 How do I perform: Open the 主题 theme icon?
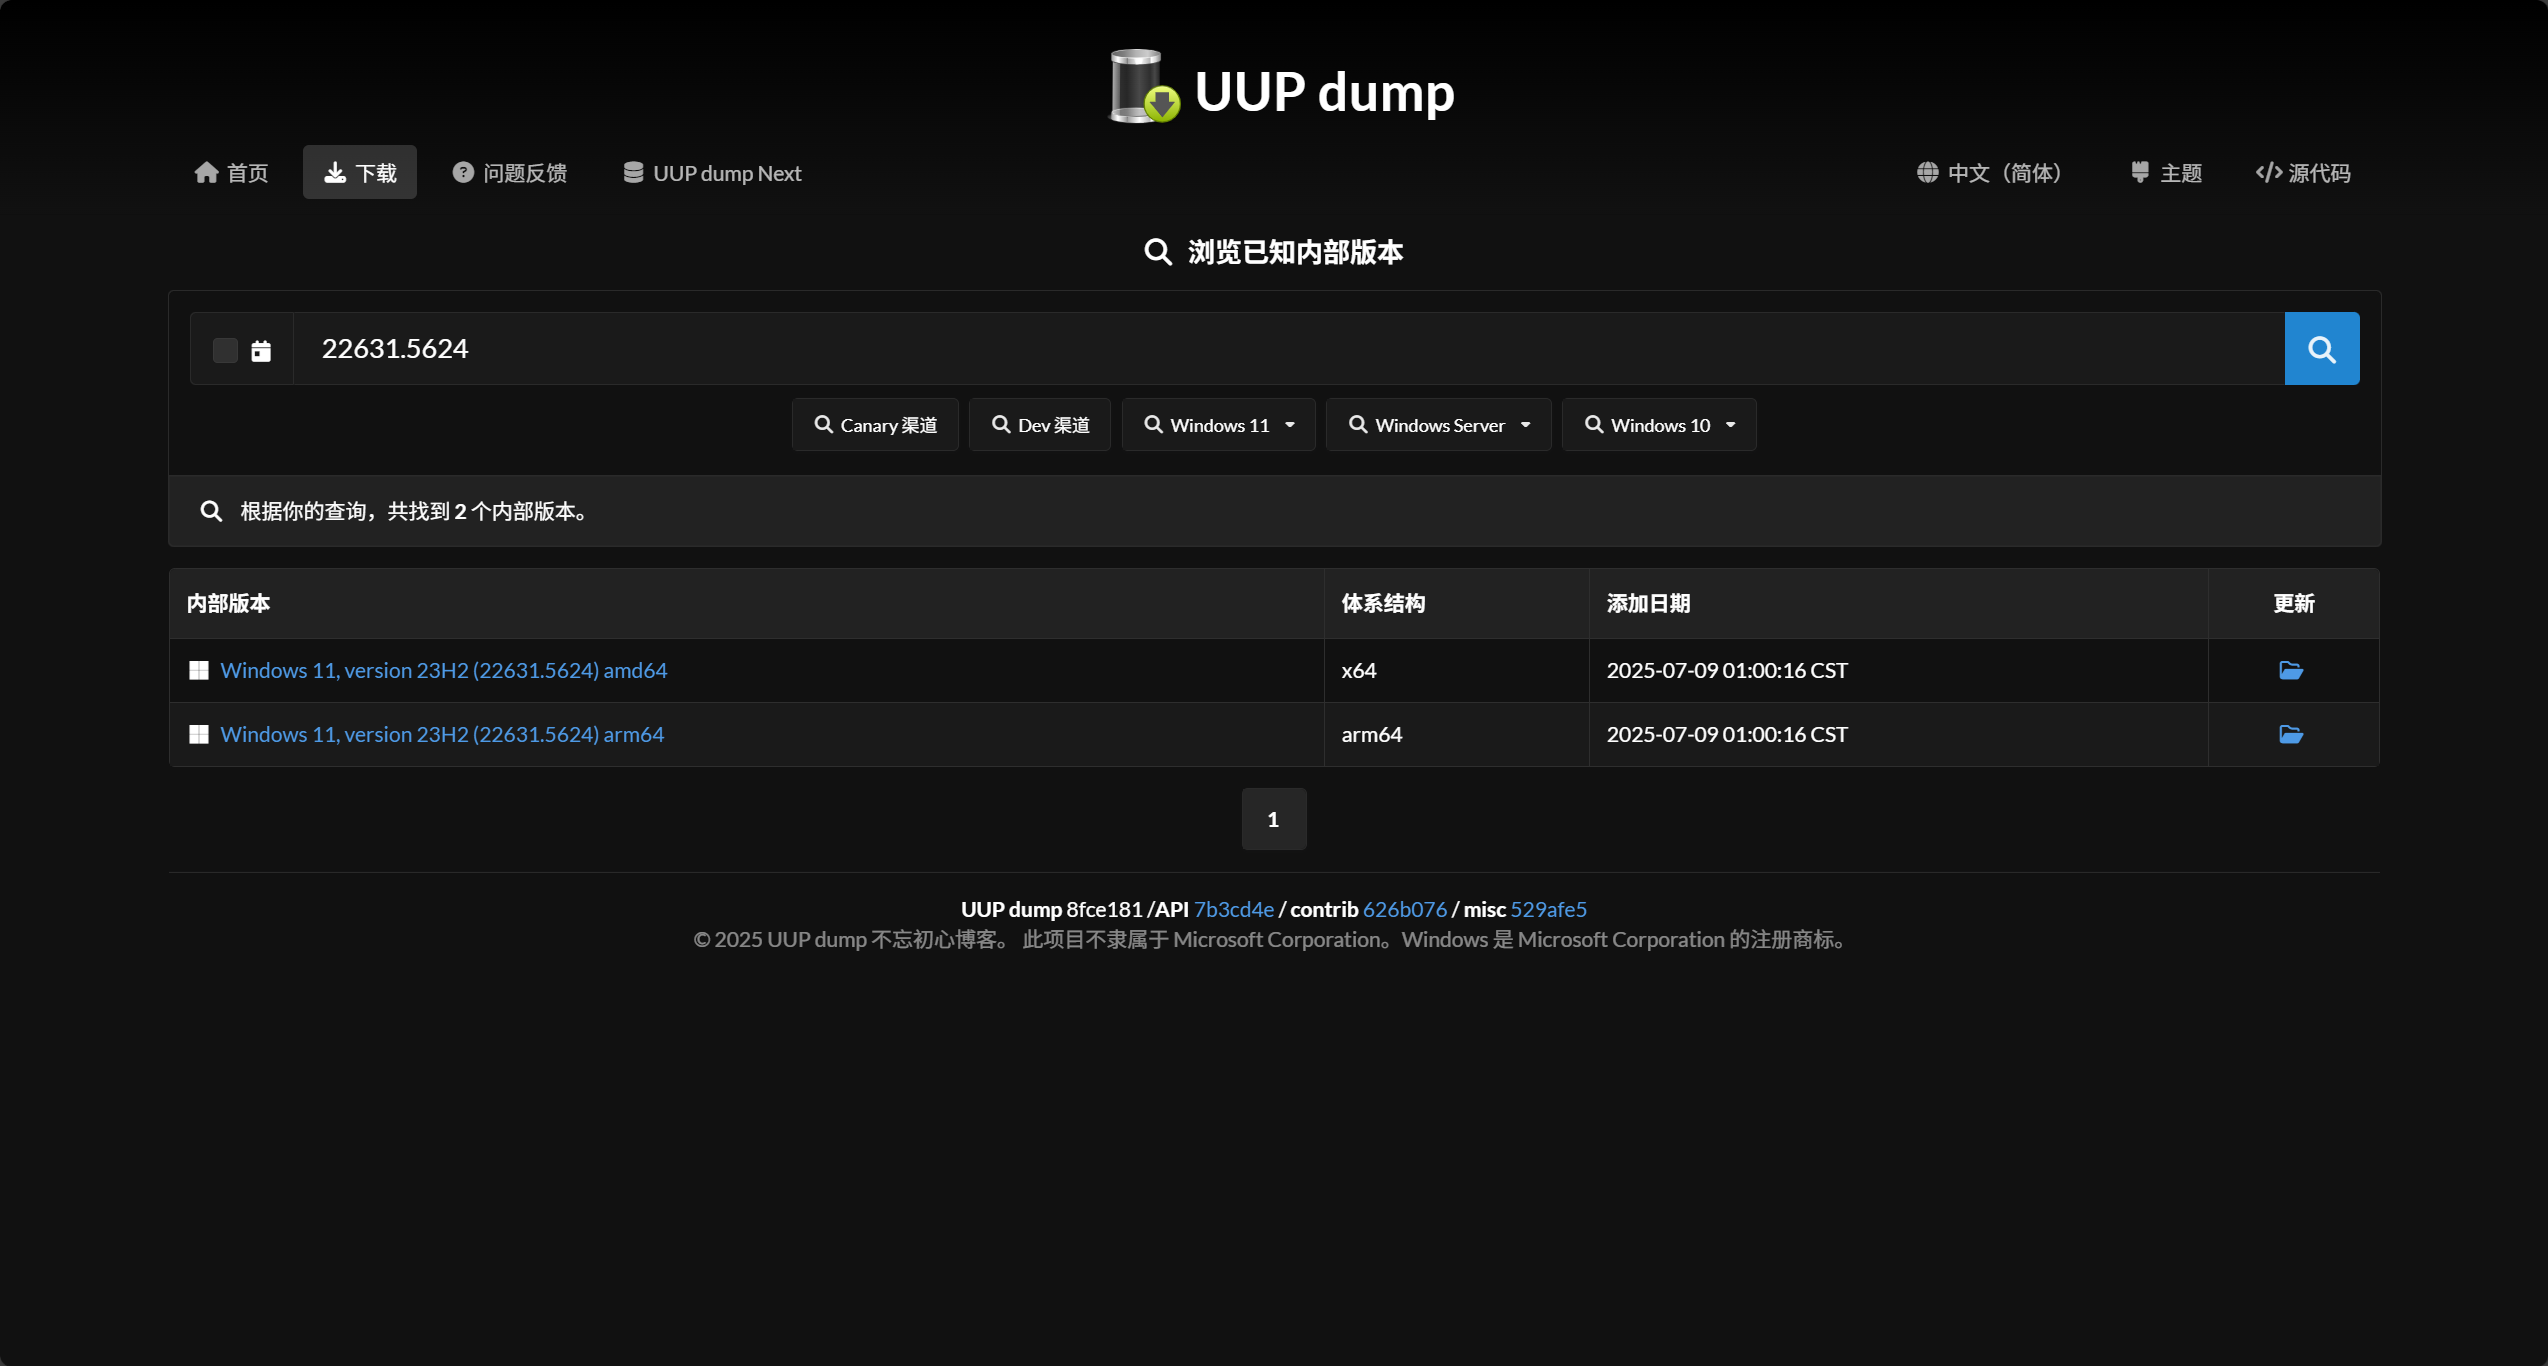click(x=2139, y=171)
